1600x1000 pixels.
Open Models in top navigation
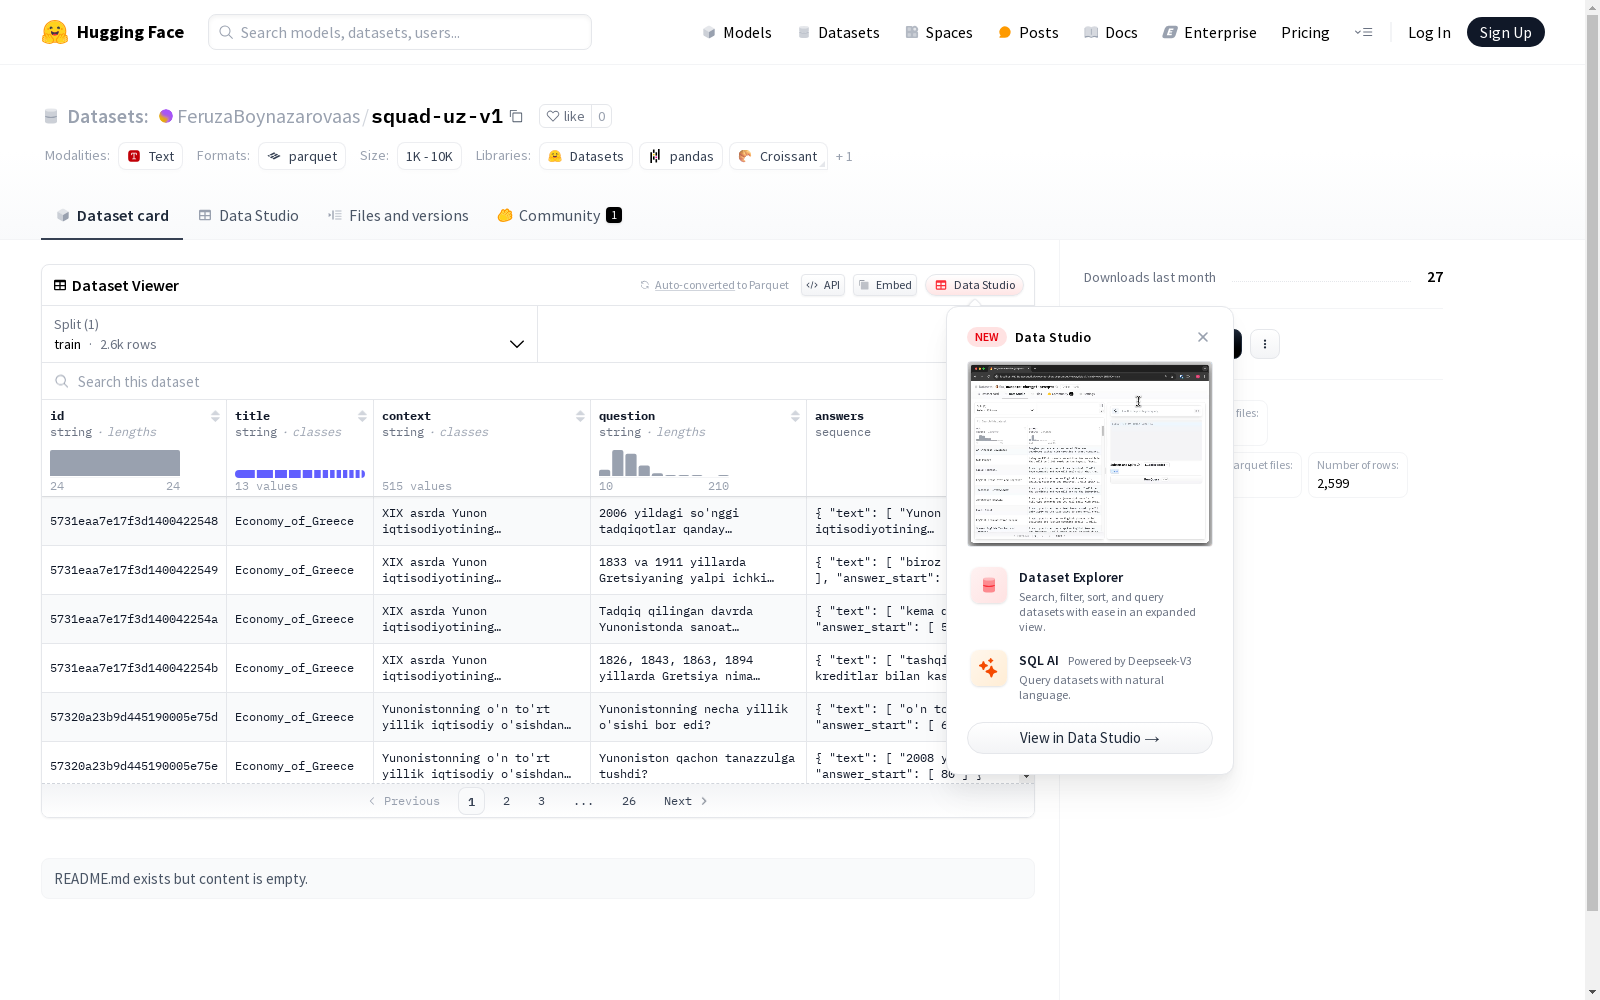[737, 32]
